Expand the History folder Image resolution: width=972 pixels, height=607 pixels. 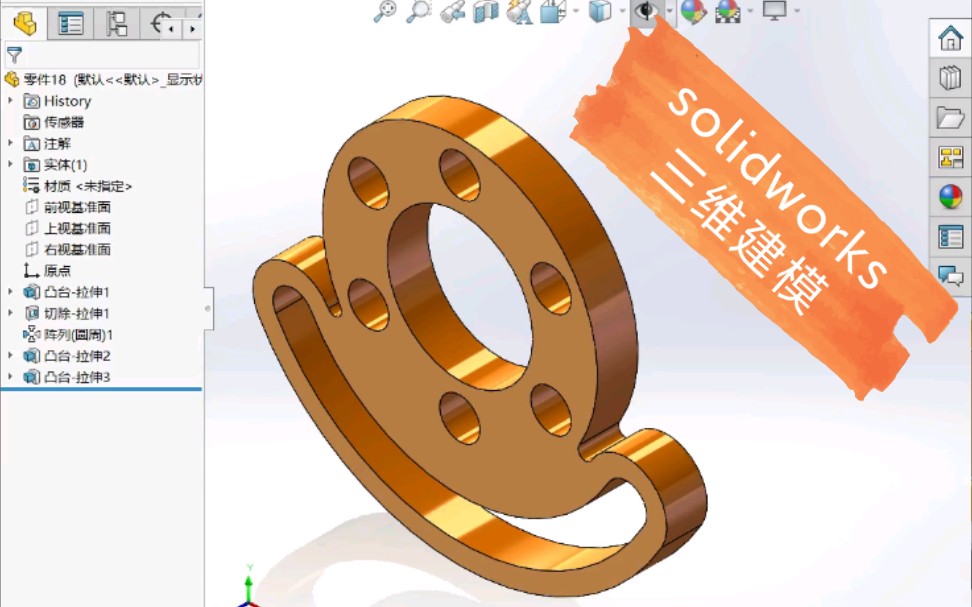tap(9, 101)
